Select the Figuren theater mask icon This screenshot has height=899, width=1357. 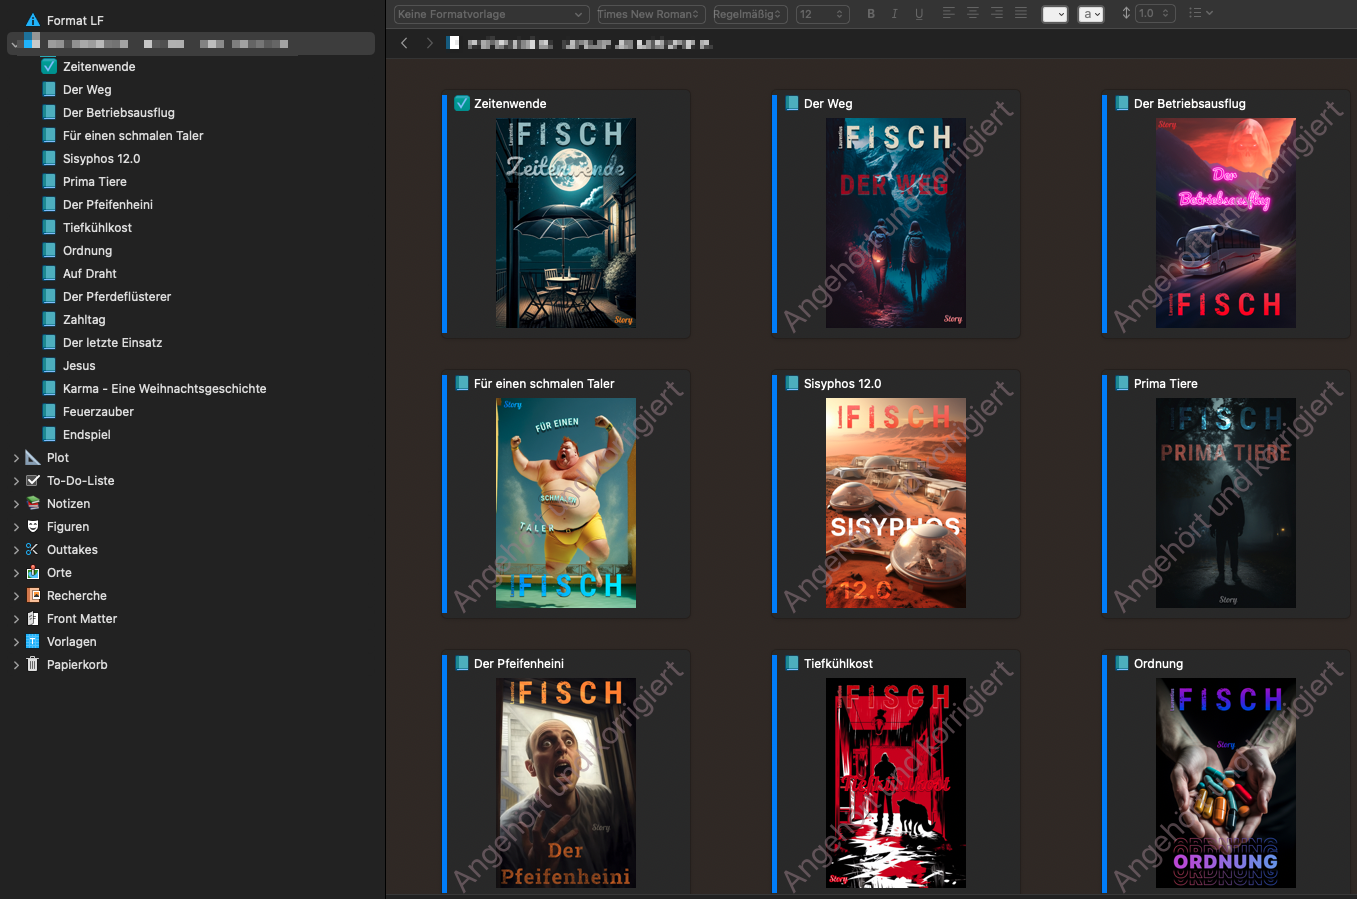pos(32,527)
